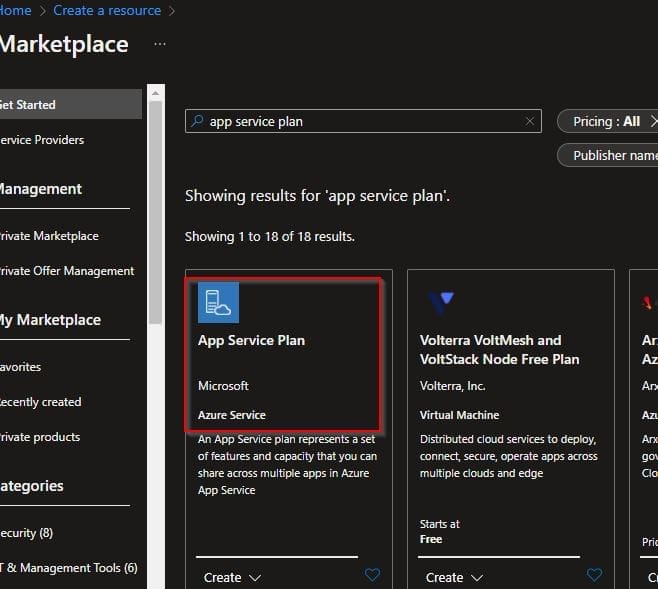Image resolution: width=658 pixels, height=589 pixels.
Task: Open the App Service Plan title link
Action: (251, 340)
